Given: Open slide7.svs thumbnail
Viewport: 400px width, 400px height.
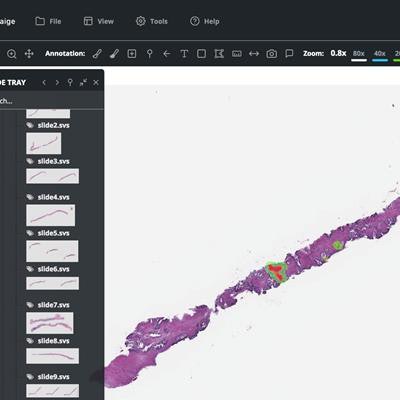Looking at the screenshot, I should tap(50, 323).
